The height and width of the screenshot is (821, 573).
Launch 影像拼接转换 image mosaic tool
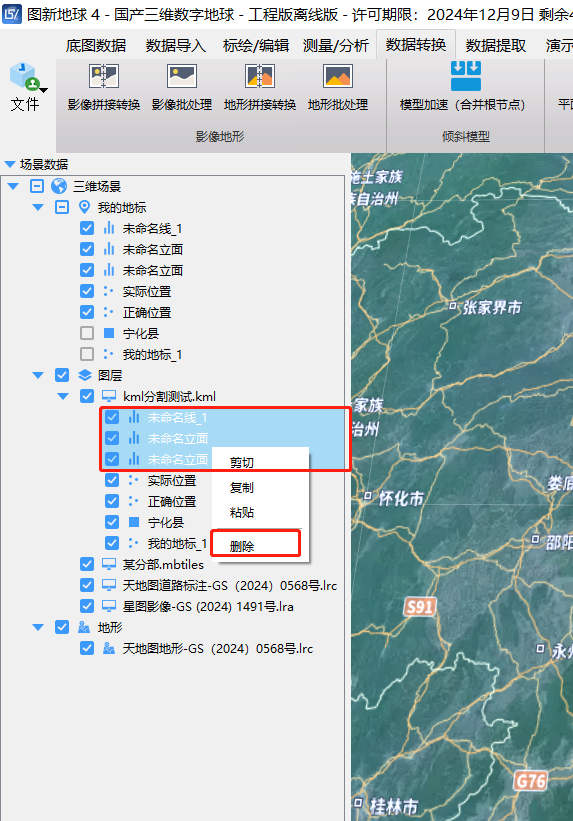[x=104, y=76]
